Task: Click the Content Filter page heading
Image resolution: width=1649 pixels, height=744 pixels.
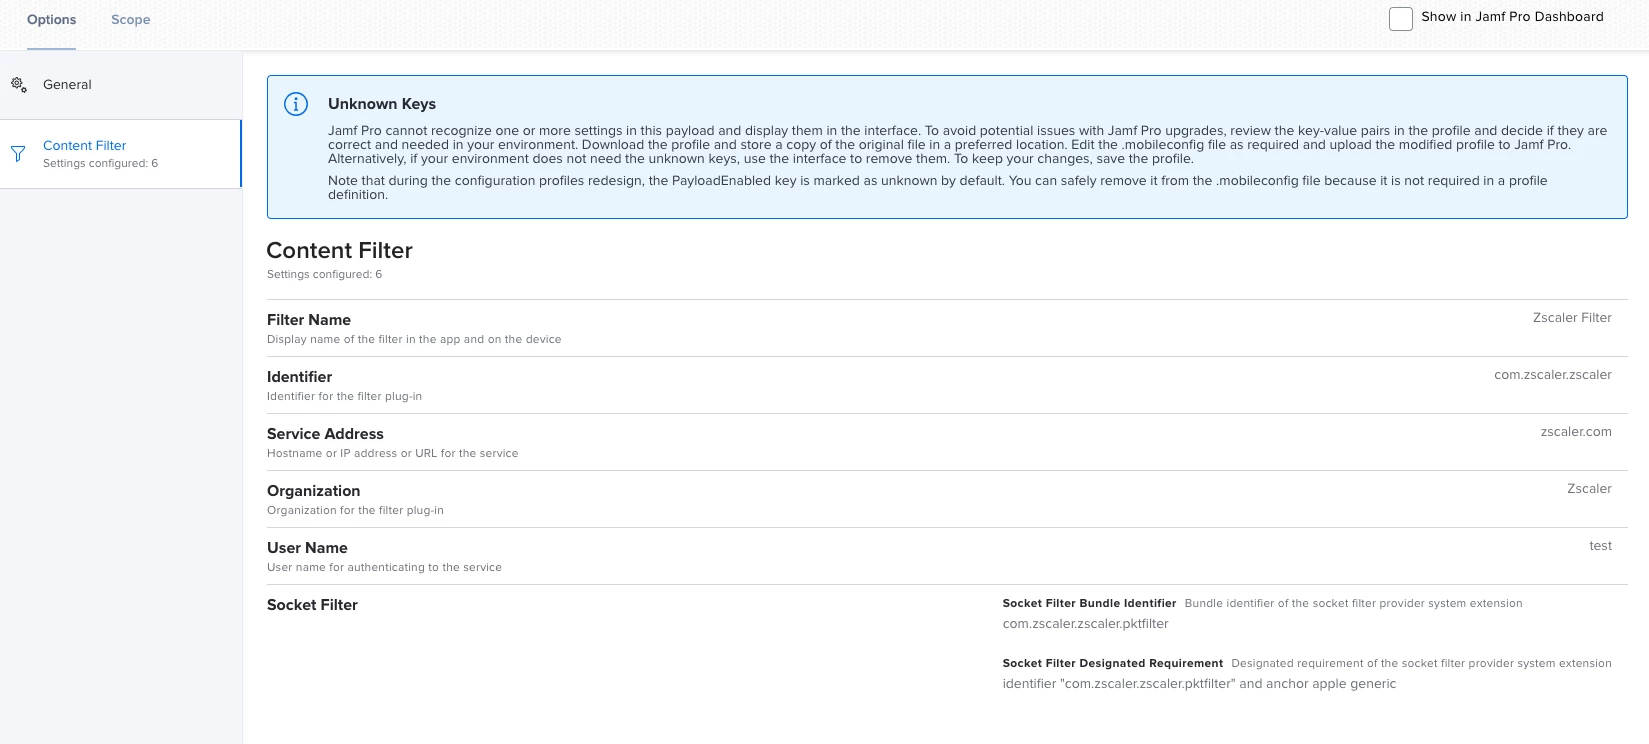Action: coord(340,250)
